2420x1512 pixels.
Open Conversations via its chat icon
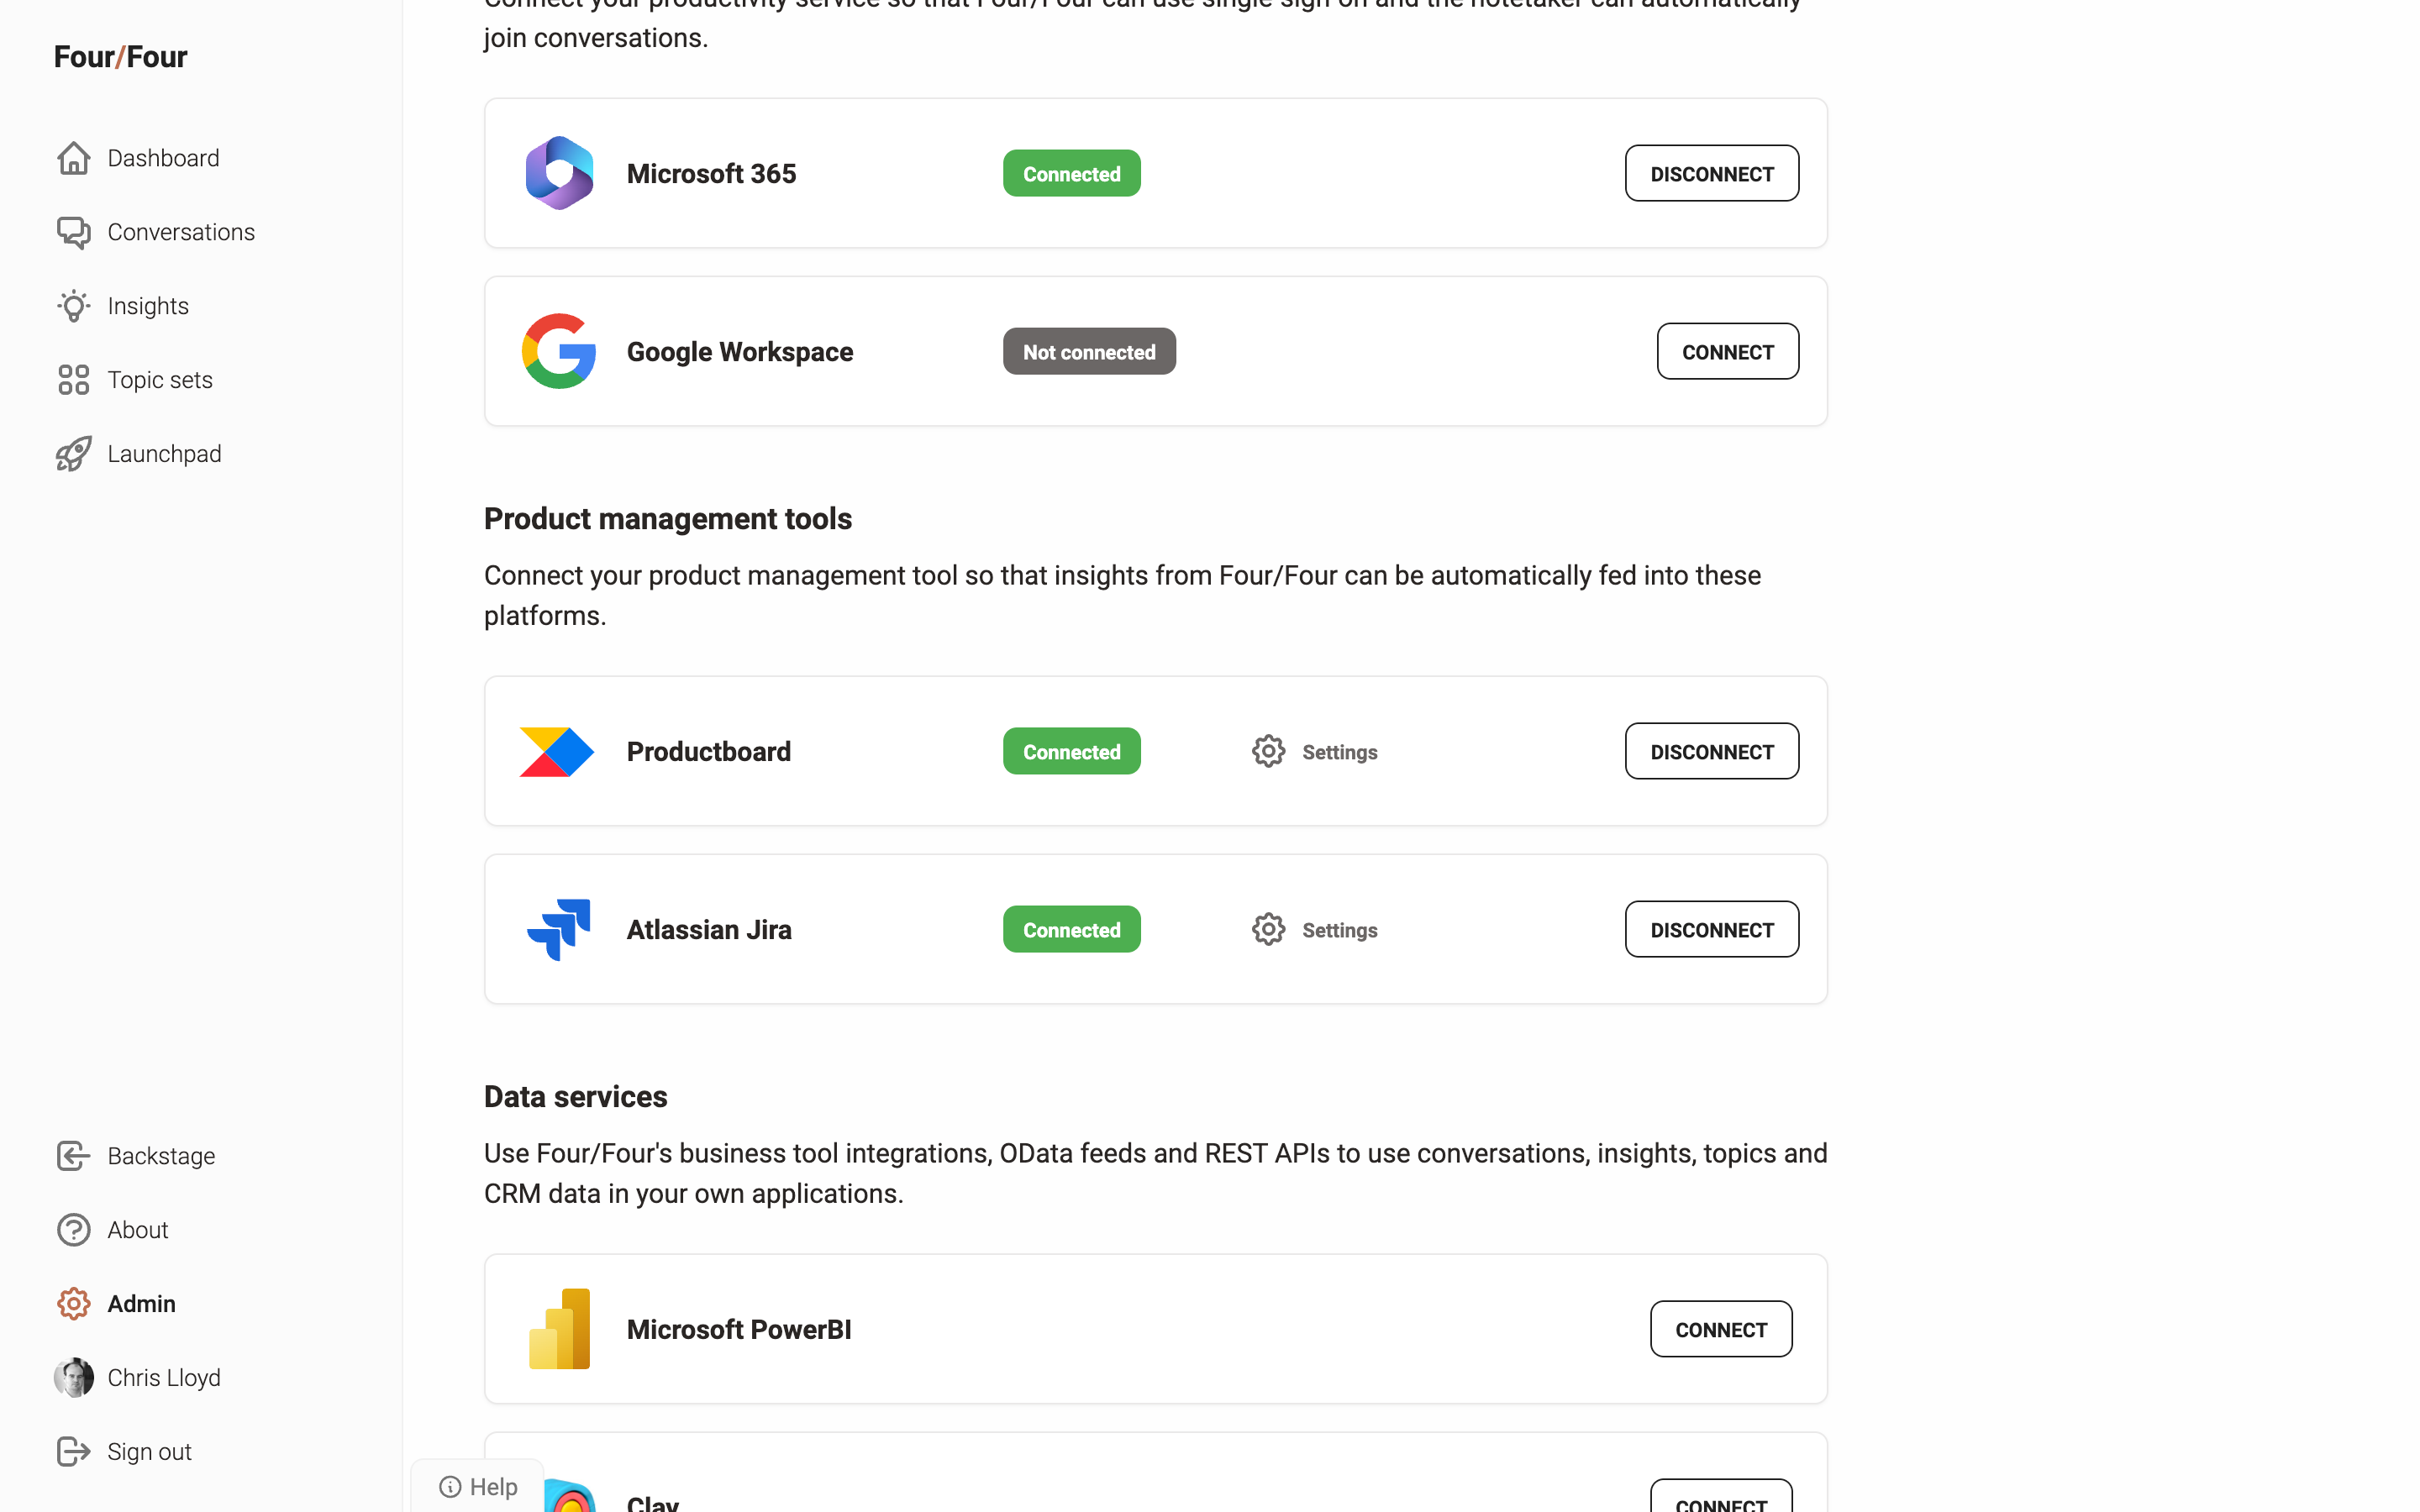[73, 232]
